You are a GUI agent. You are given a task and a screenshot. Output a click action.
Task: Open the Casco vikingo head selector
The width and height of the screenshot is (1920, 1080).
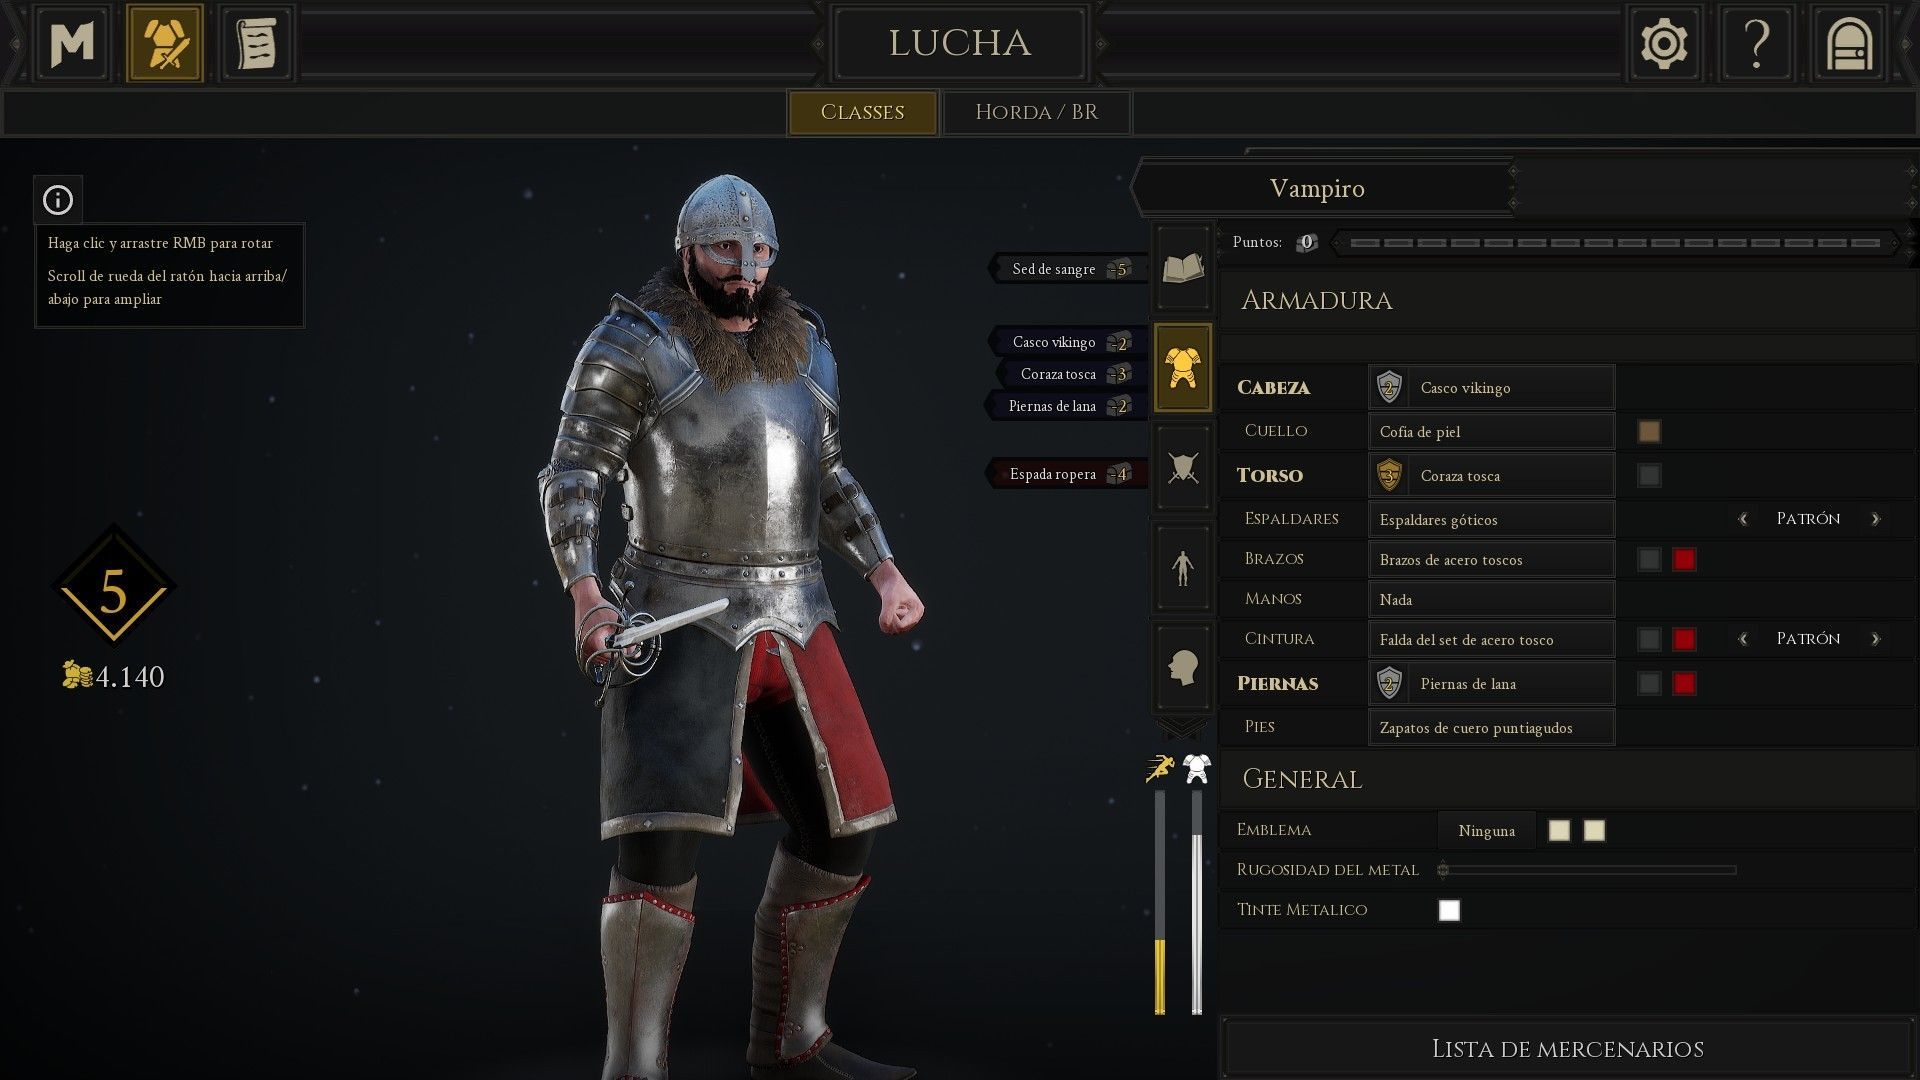point(1491,387)
